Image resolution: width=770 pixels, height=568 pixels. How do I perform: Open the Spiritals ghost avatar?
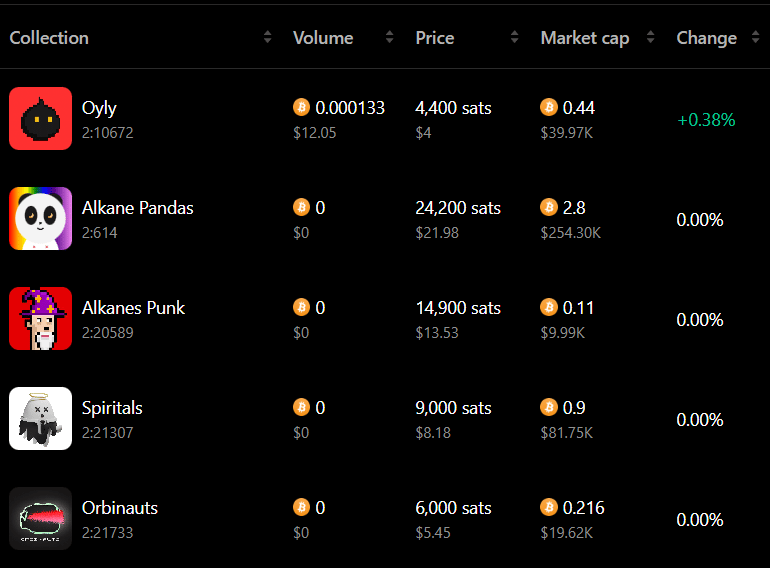click(x=40, y=418)
